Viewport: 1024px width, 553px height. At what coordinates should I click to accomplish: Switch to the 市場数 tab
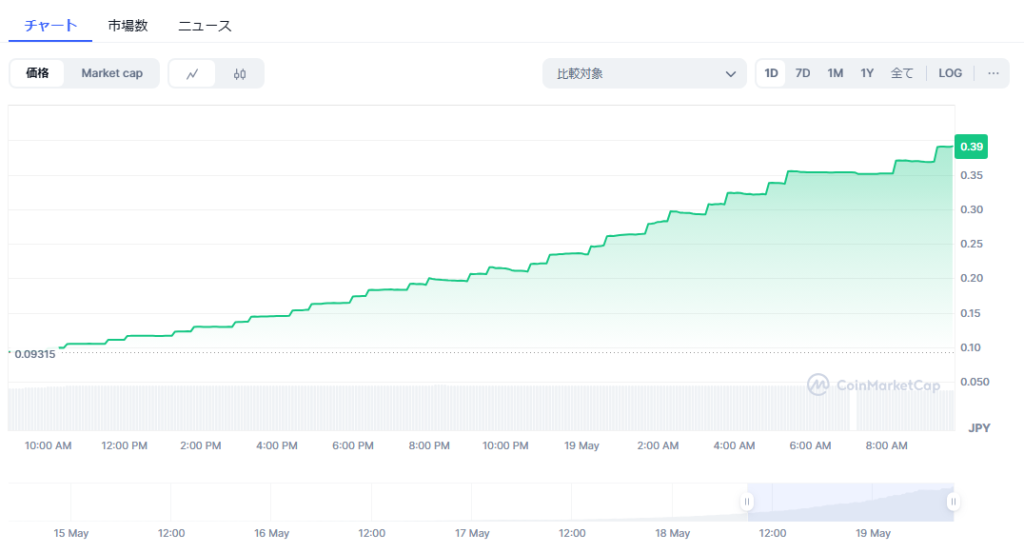[x=128, y=25]
